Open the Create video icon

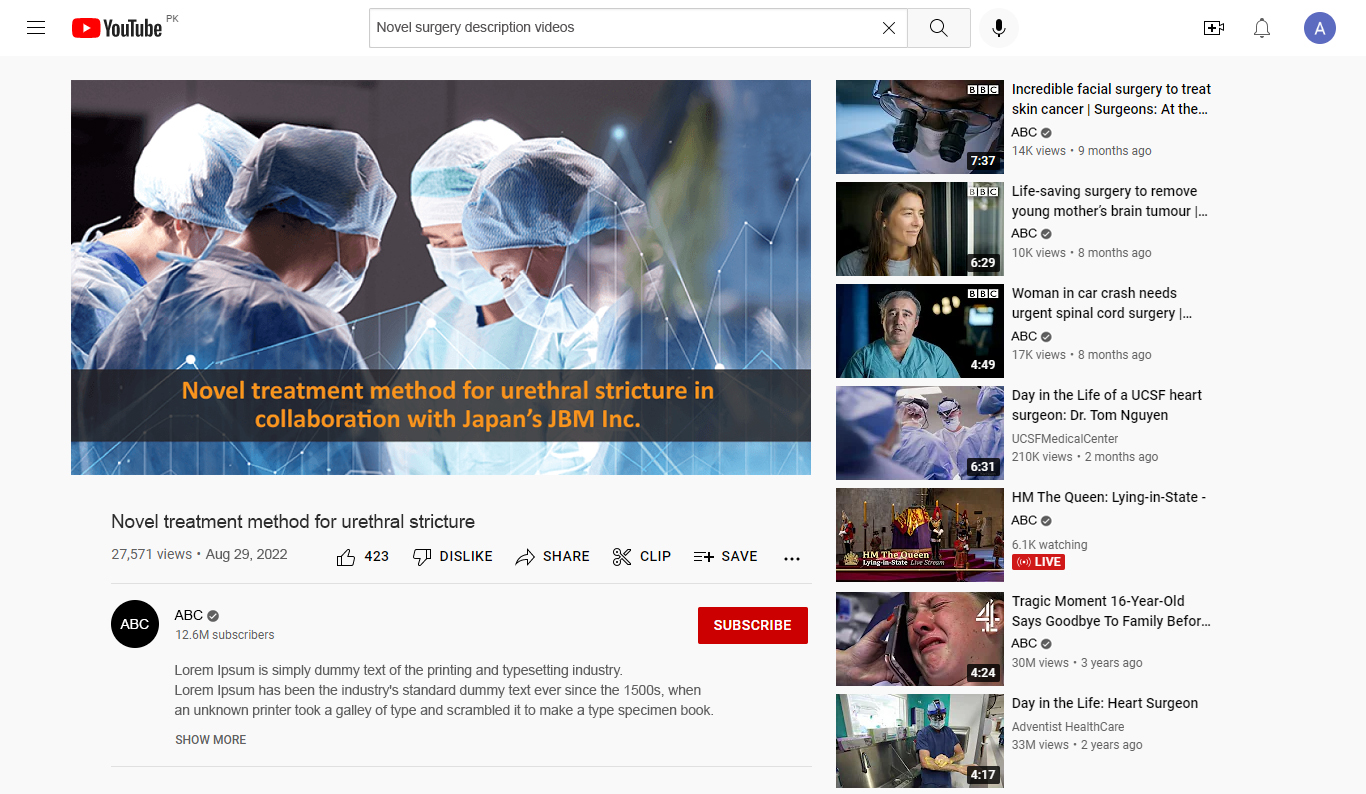click(1213, 27)
